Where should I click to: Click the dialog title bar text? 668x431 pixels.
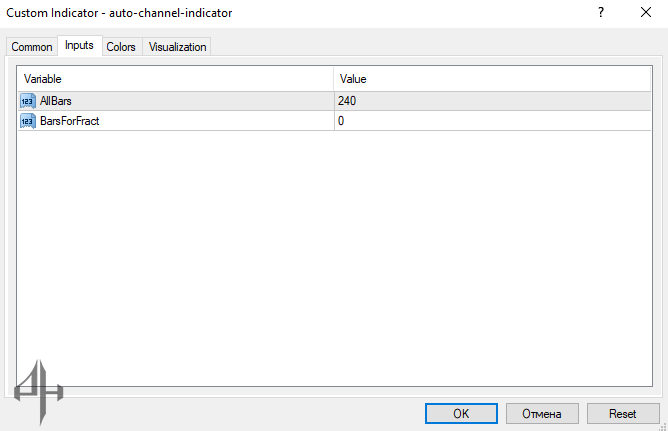119,13
